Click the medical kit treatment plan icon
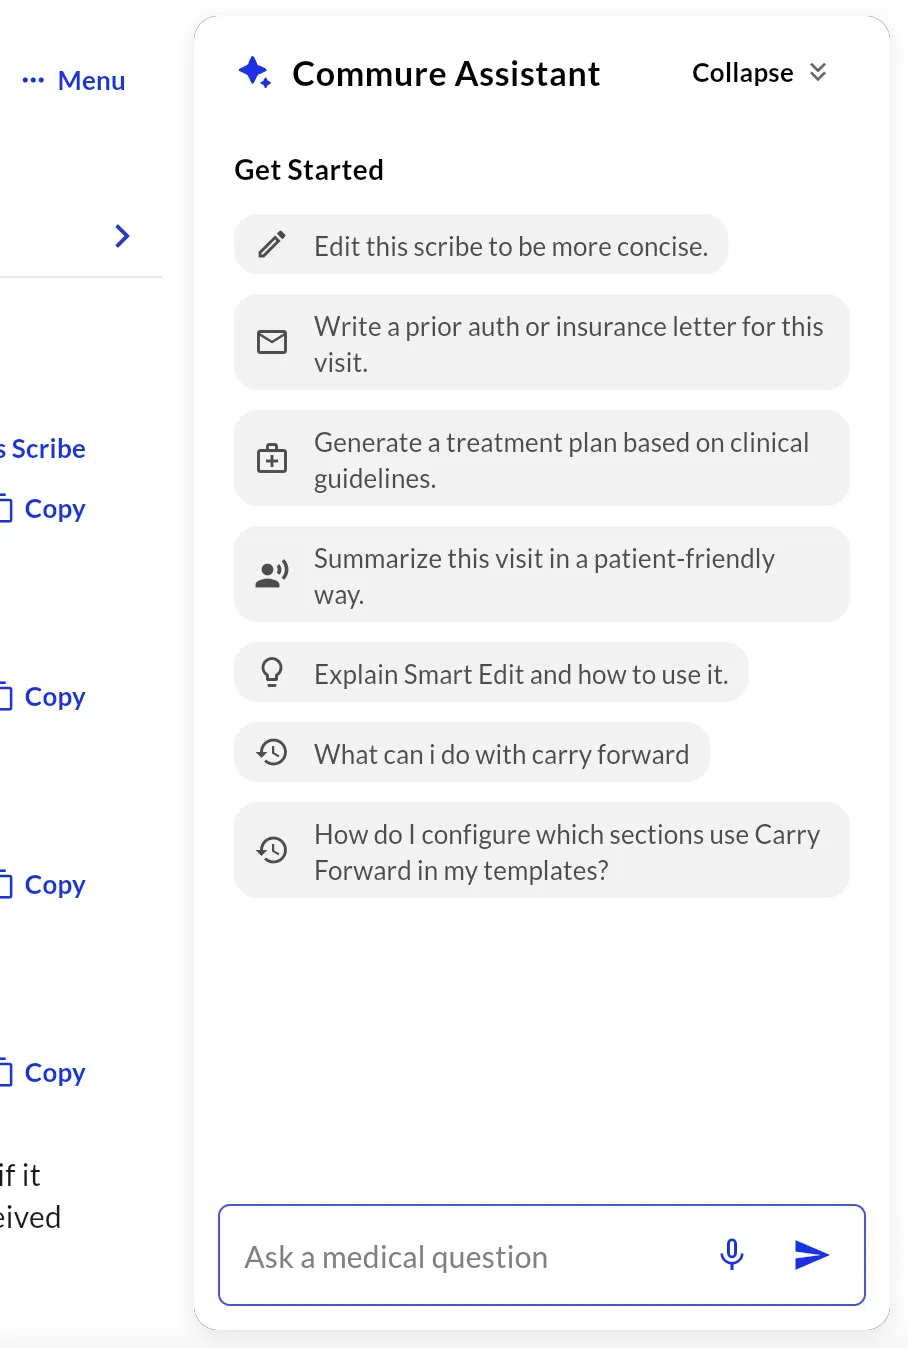 pyautogui.click(x=272, y=459)
